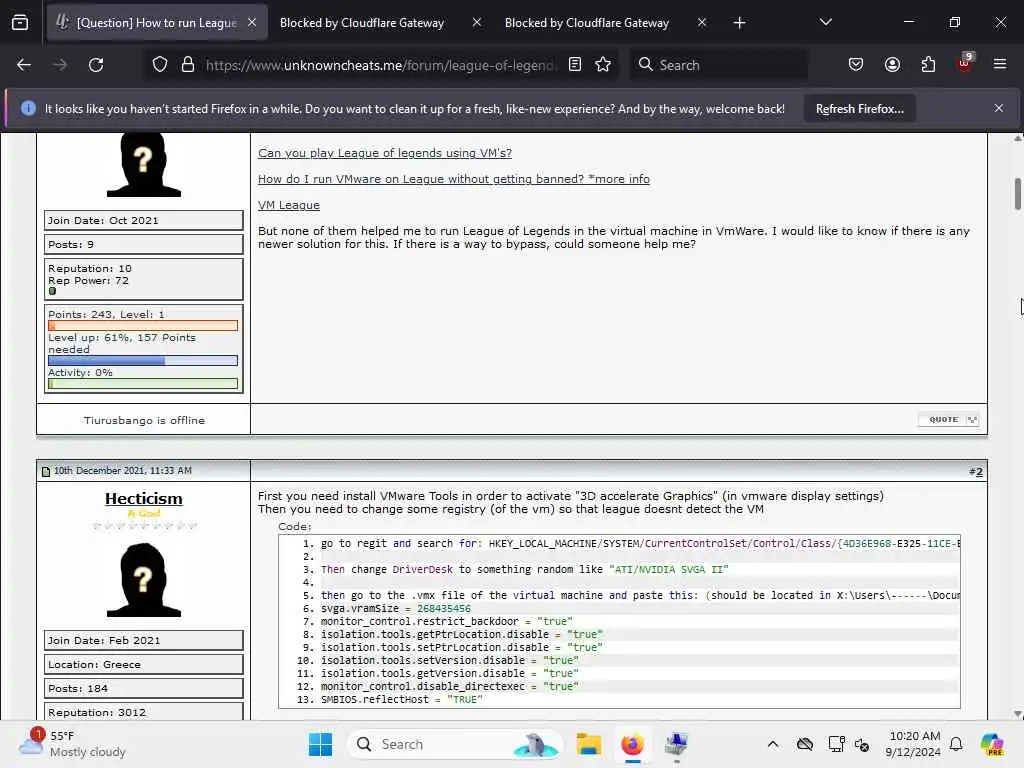Open Hecticism user profile link

(144, 498)
